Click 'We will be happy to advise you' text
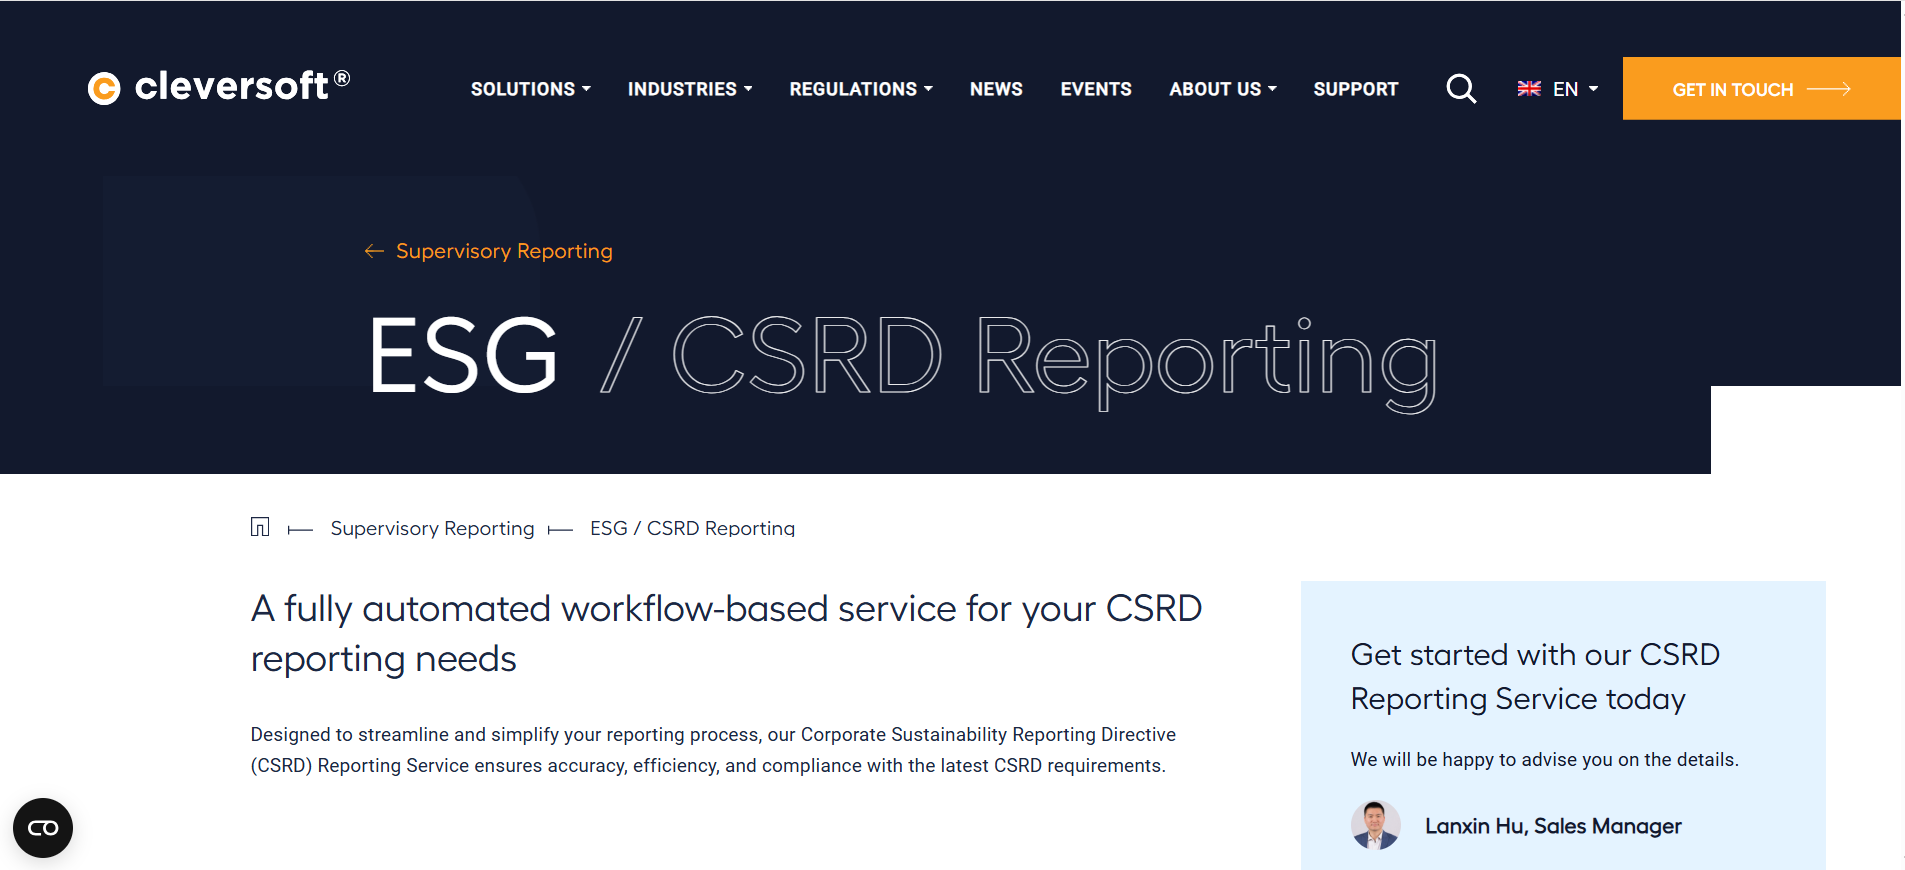The image size is (1905, 870). coord(1544,759)
